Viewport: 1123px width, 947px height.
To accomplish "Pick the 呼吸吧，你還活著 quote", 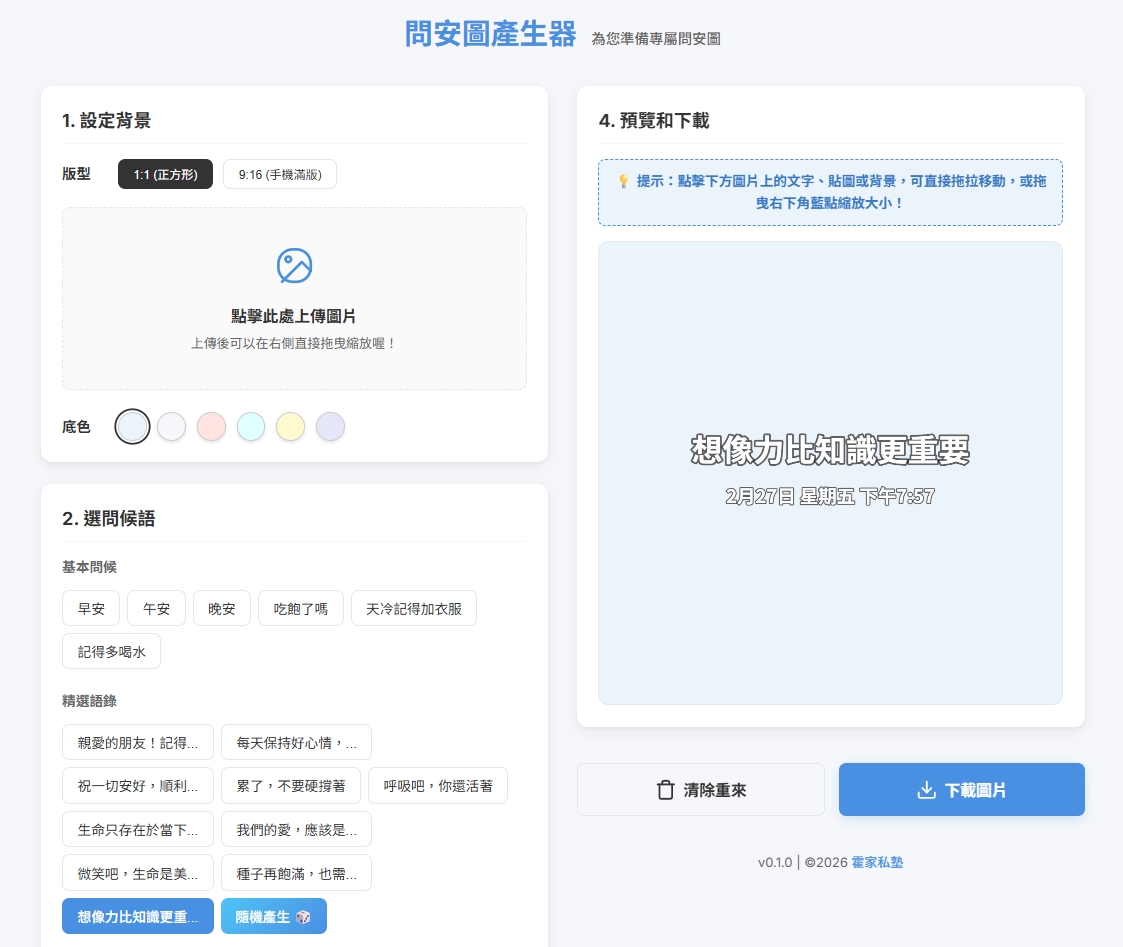I will coord(437,786).
